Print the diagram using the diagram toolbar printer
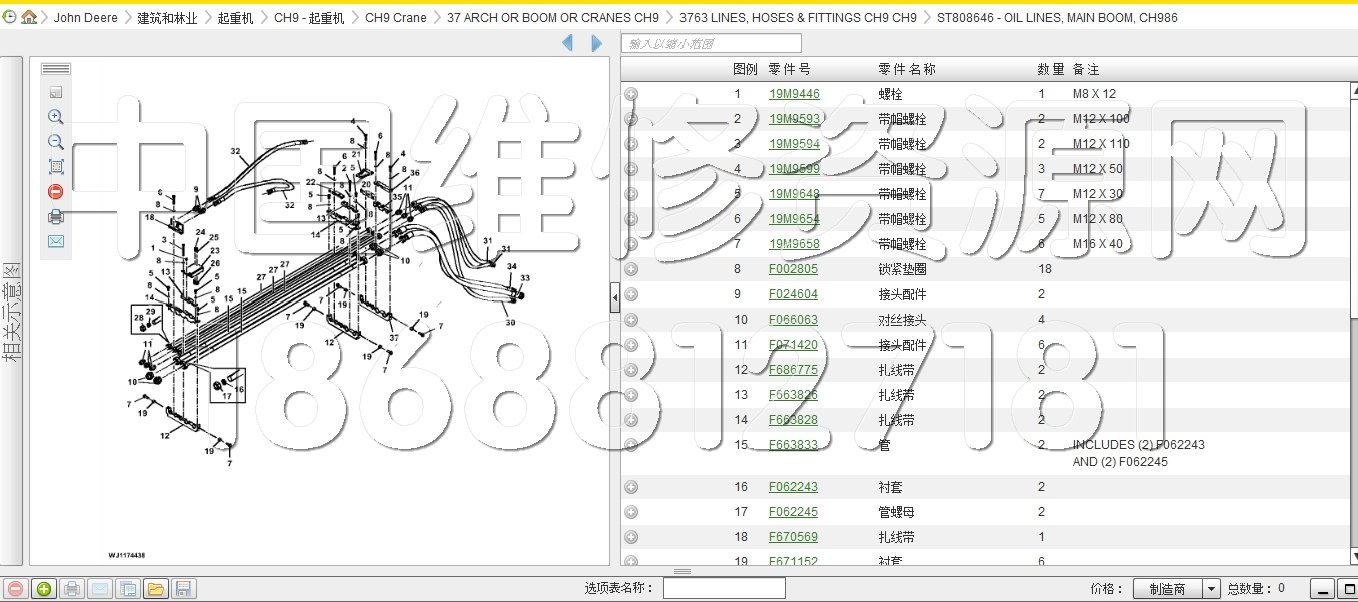This screenshot has width=1358, height=602. 56,216
